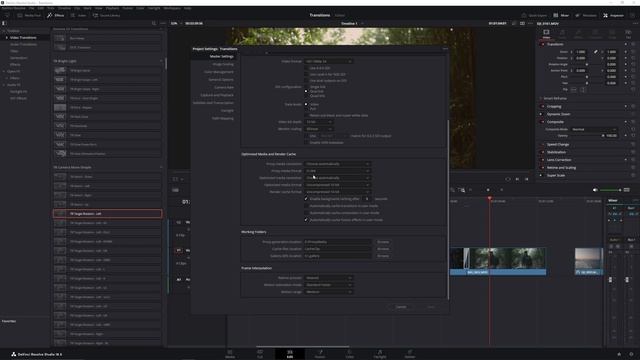Open Path Mapping settings section
The image size is (640, 360).
point(222,118)
